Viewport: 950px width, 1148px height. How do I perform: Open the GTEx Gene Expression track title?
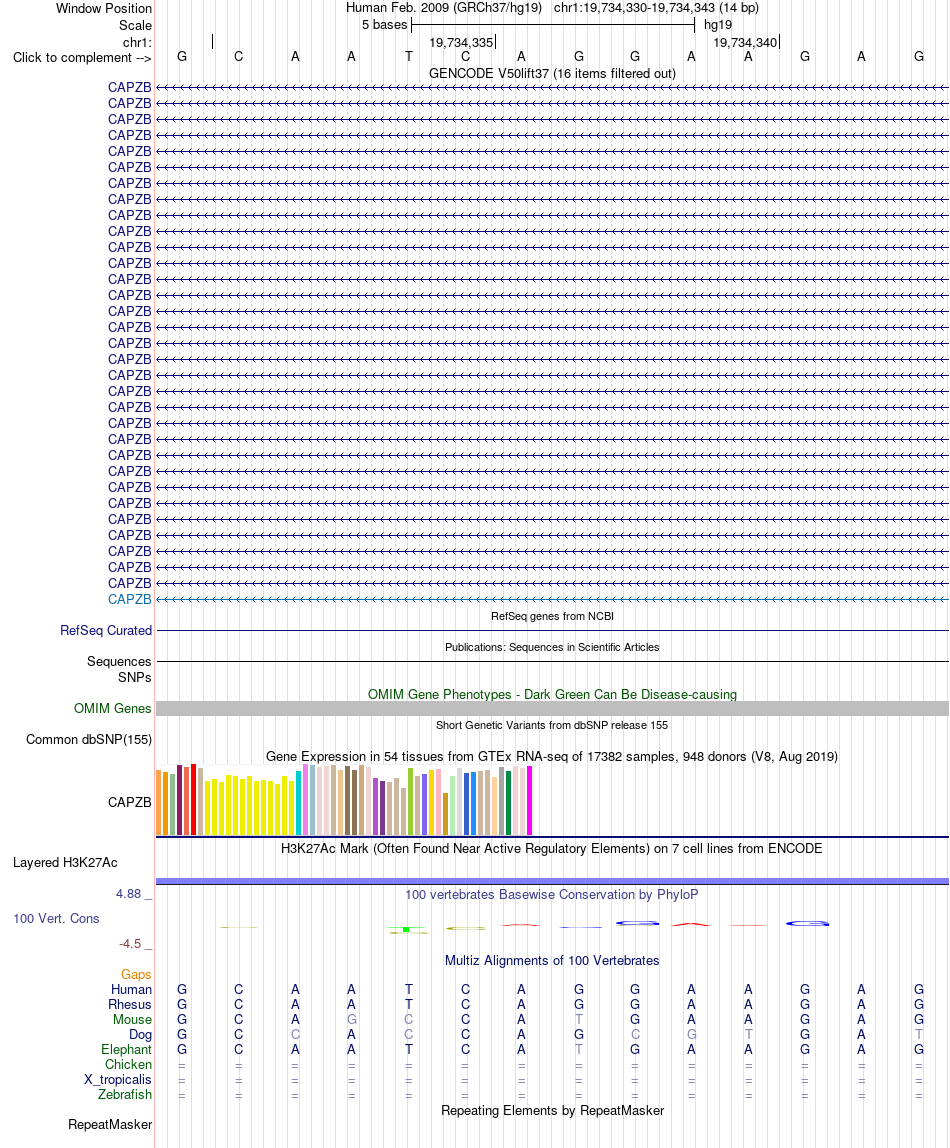click(x=552, y=756)
